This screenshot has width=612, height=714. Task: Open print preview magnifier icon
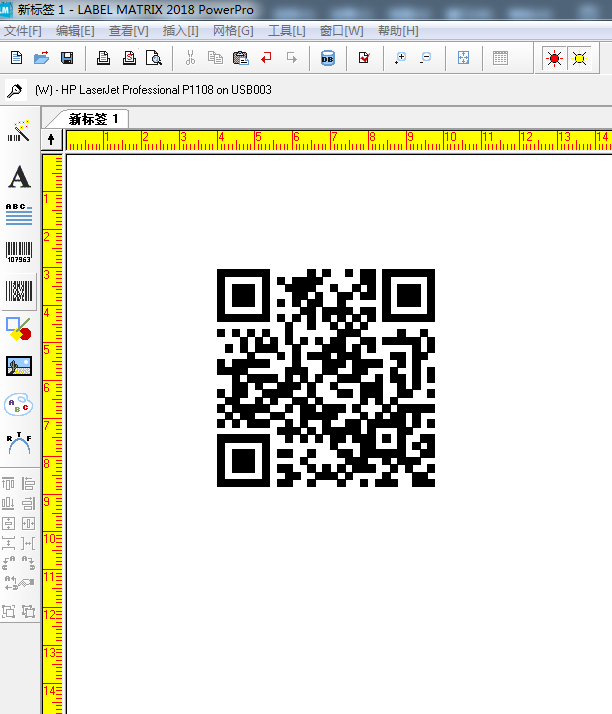coord(154,58)
